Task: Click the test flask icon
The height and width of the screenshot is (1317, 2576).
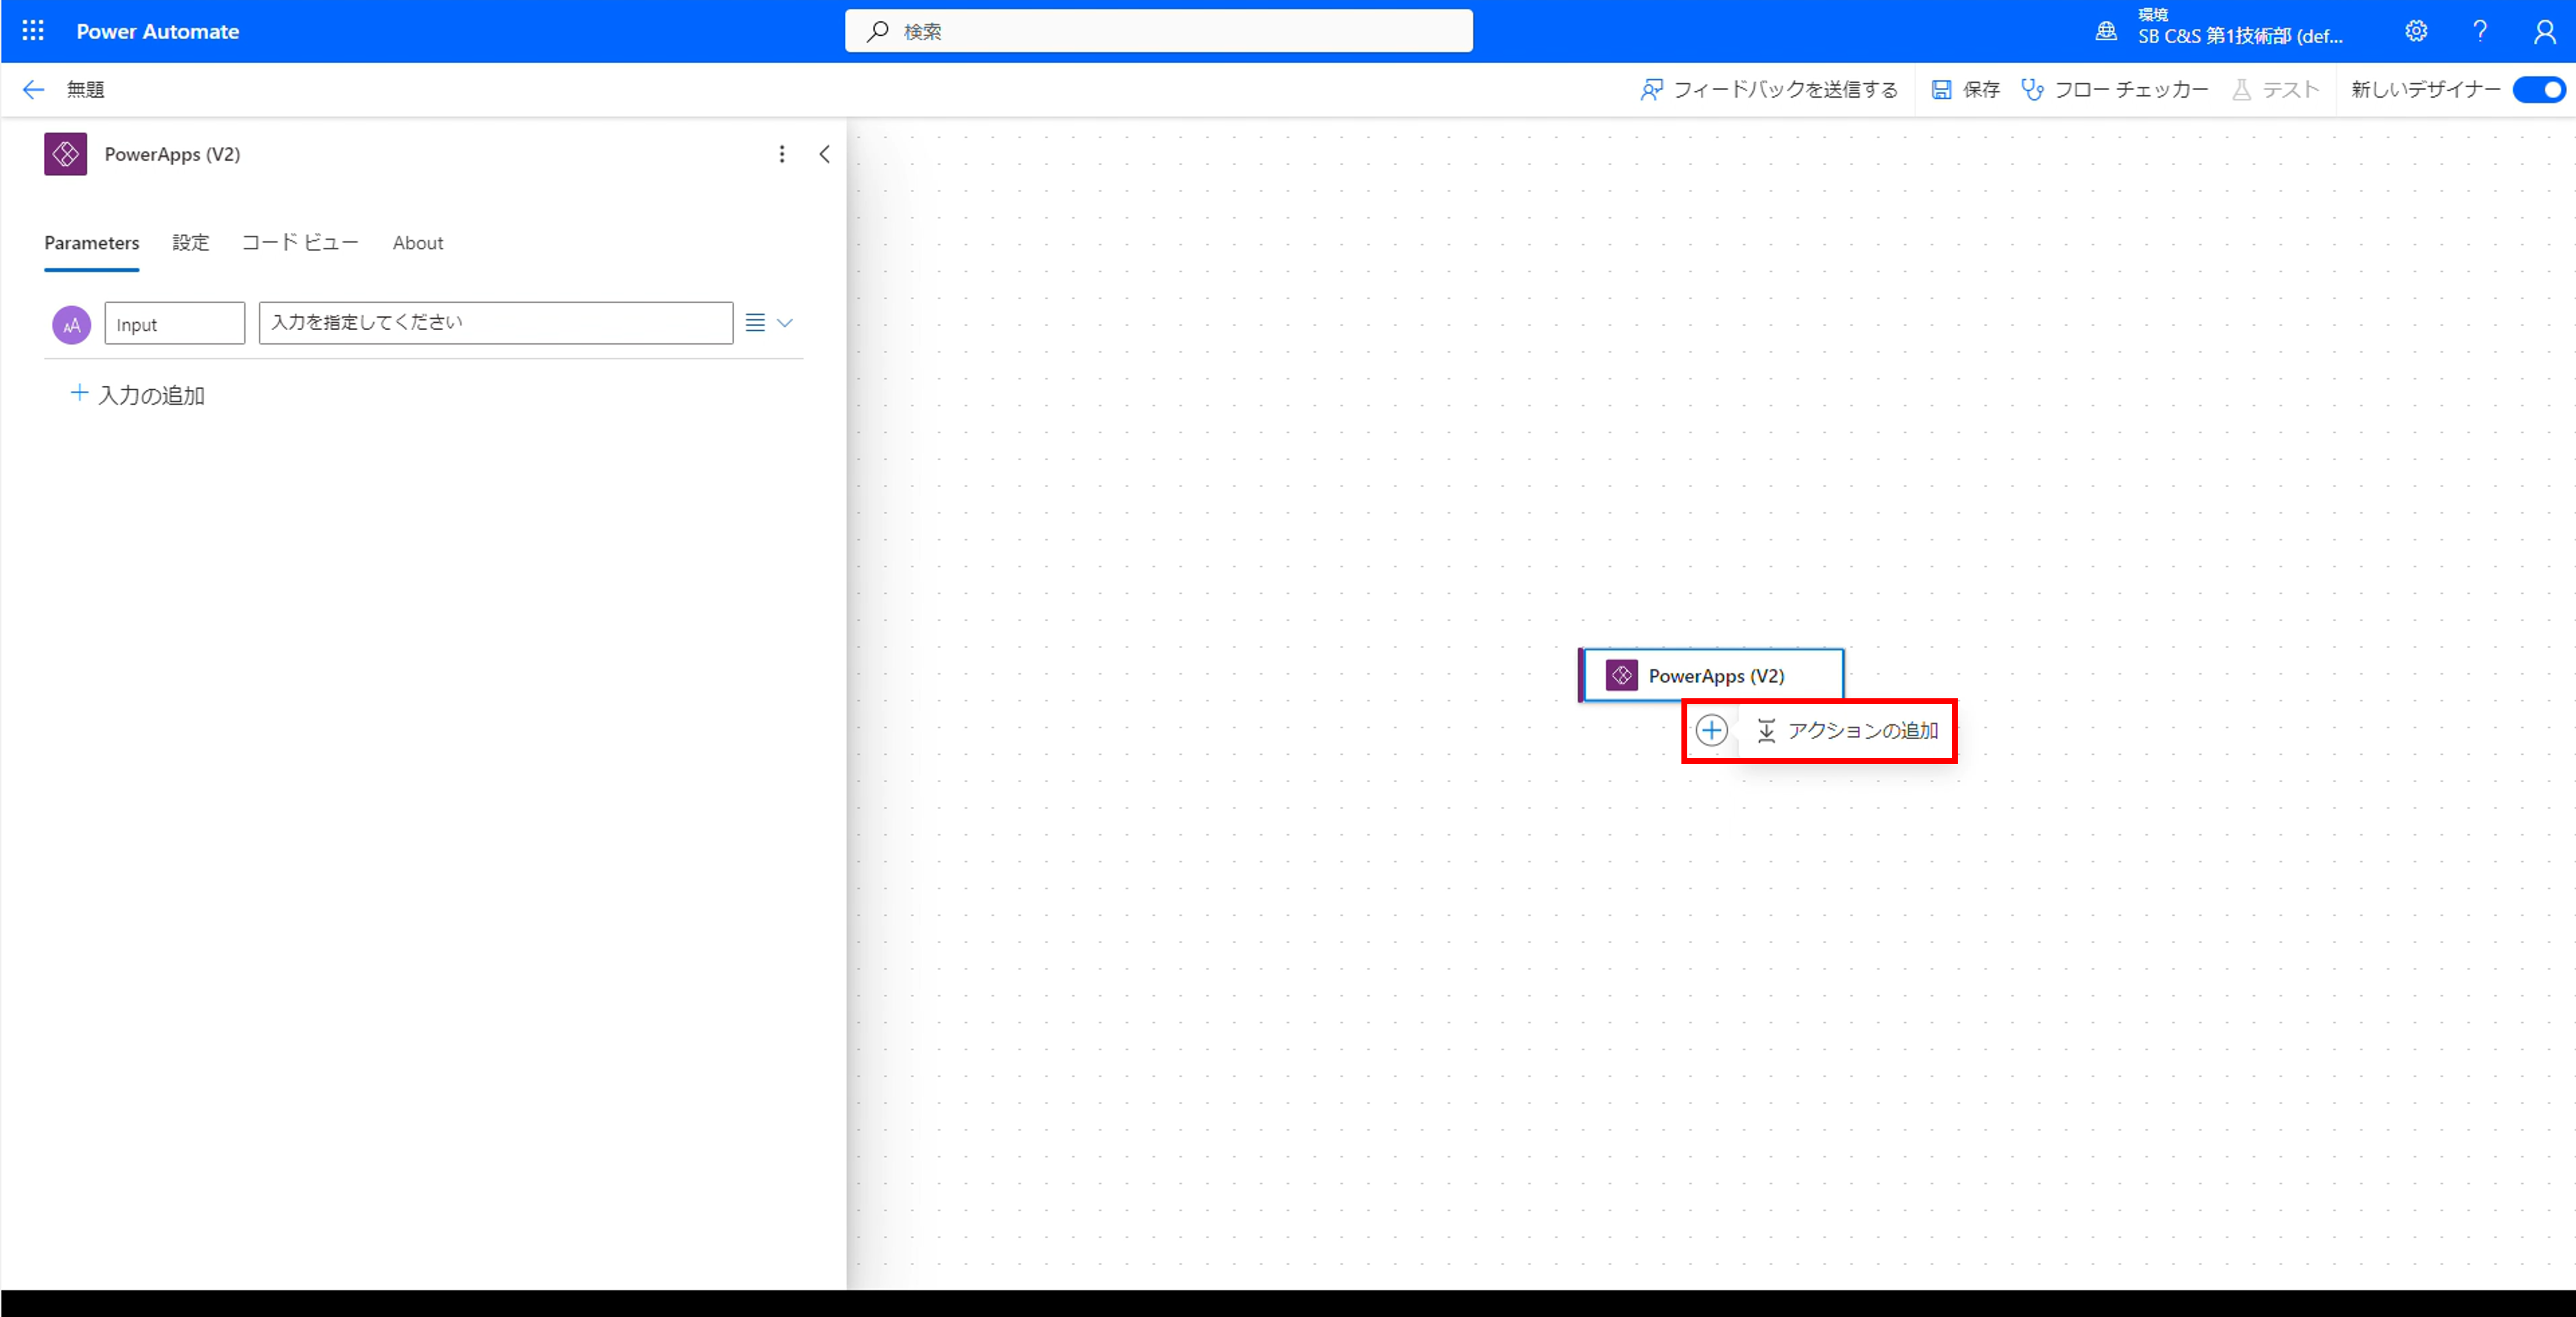Action: click(x=2242, y=90)
